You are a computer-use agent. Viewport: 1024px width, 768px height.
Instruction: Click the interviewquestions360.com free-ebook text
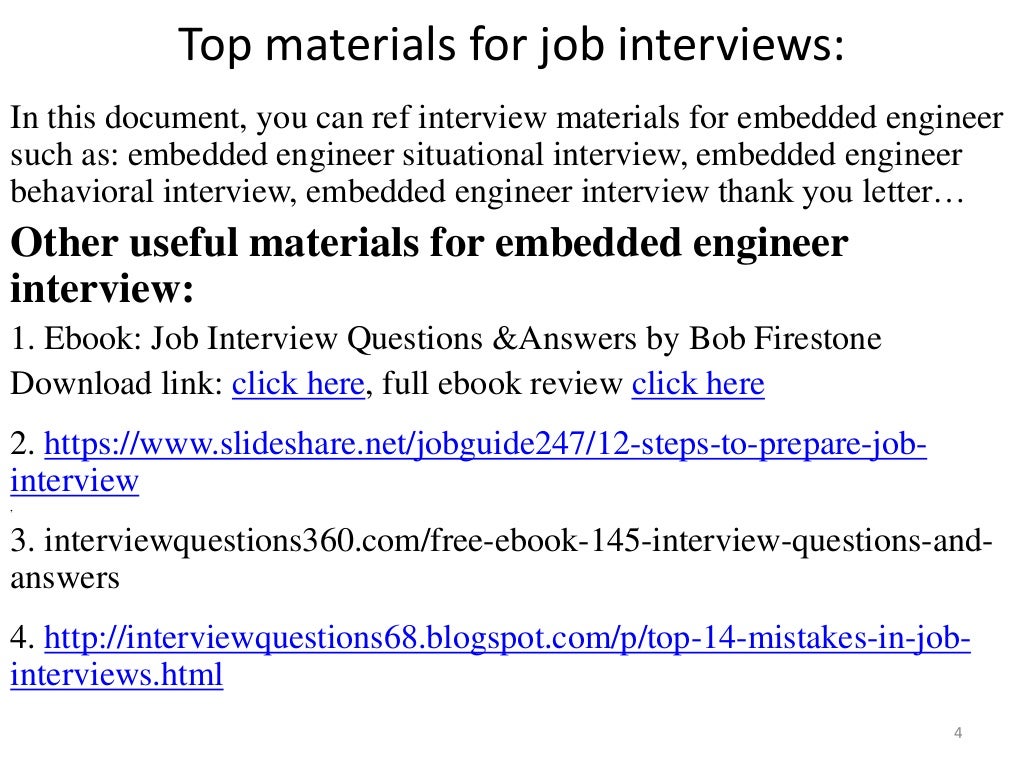(518, 541)
